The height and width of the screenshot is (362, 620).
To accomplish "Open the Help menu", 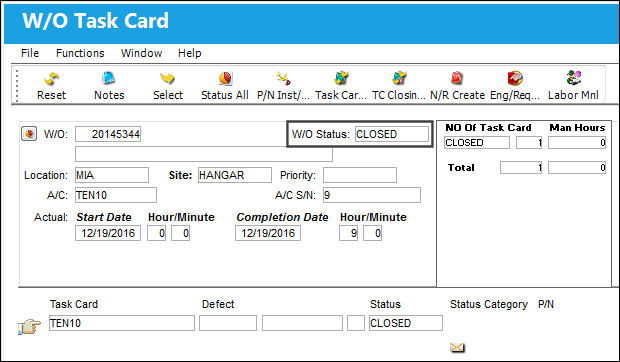I will (x=189, y=53).
